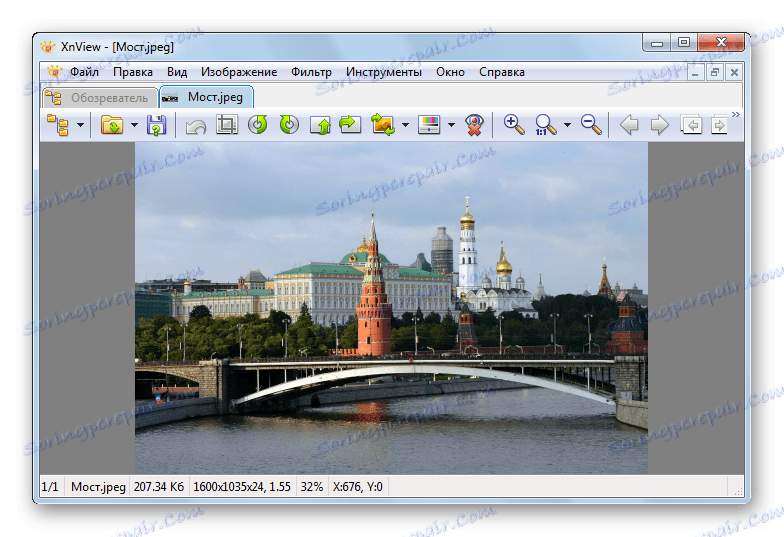
Task: Close the inner Мост.jpeg document
Action: point(734,72)
